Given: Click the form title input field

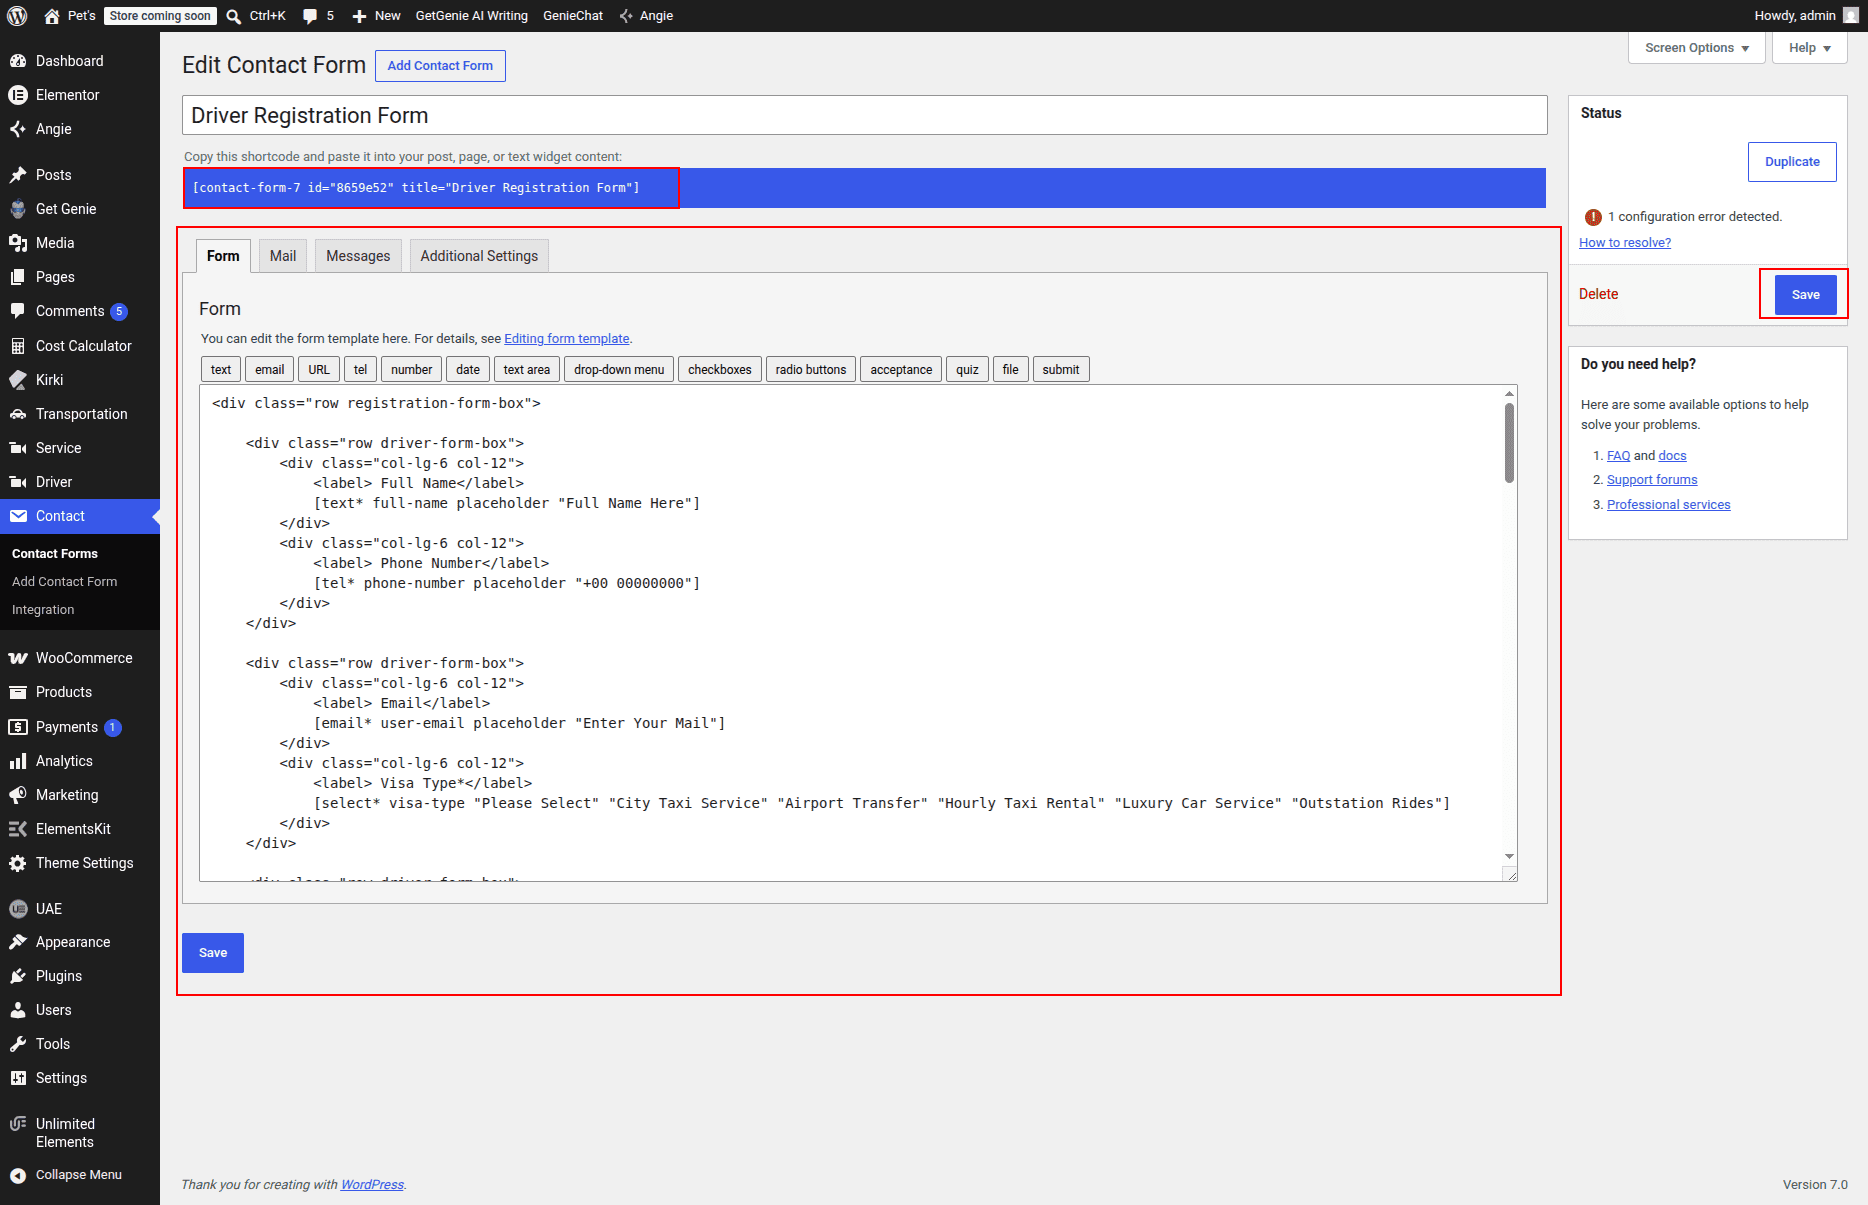Looking at the screenshot, I should 864,116.
